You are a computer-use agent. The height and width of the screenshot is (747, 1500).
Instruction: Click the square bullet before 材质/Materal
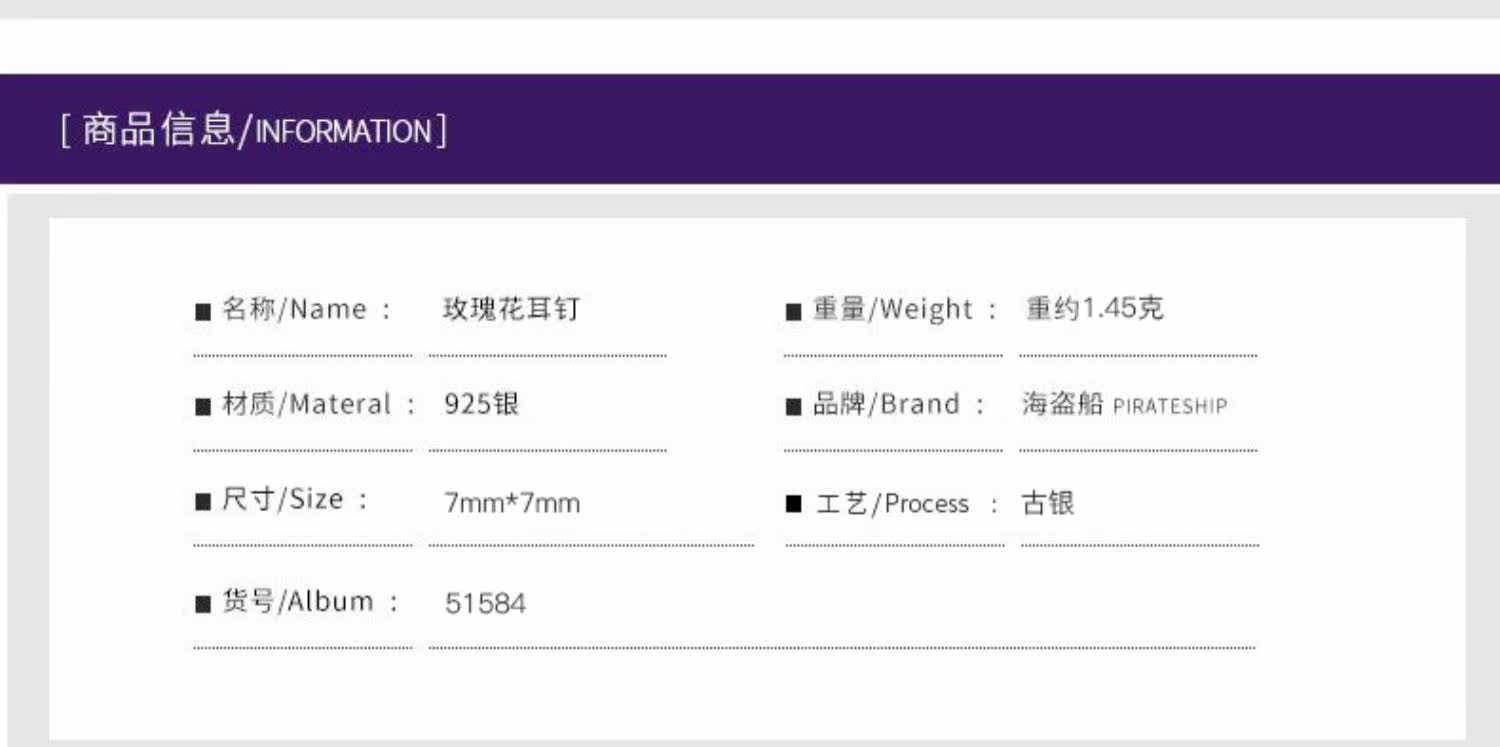click(203, 406)
